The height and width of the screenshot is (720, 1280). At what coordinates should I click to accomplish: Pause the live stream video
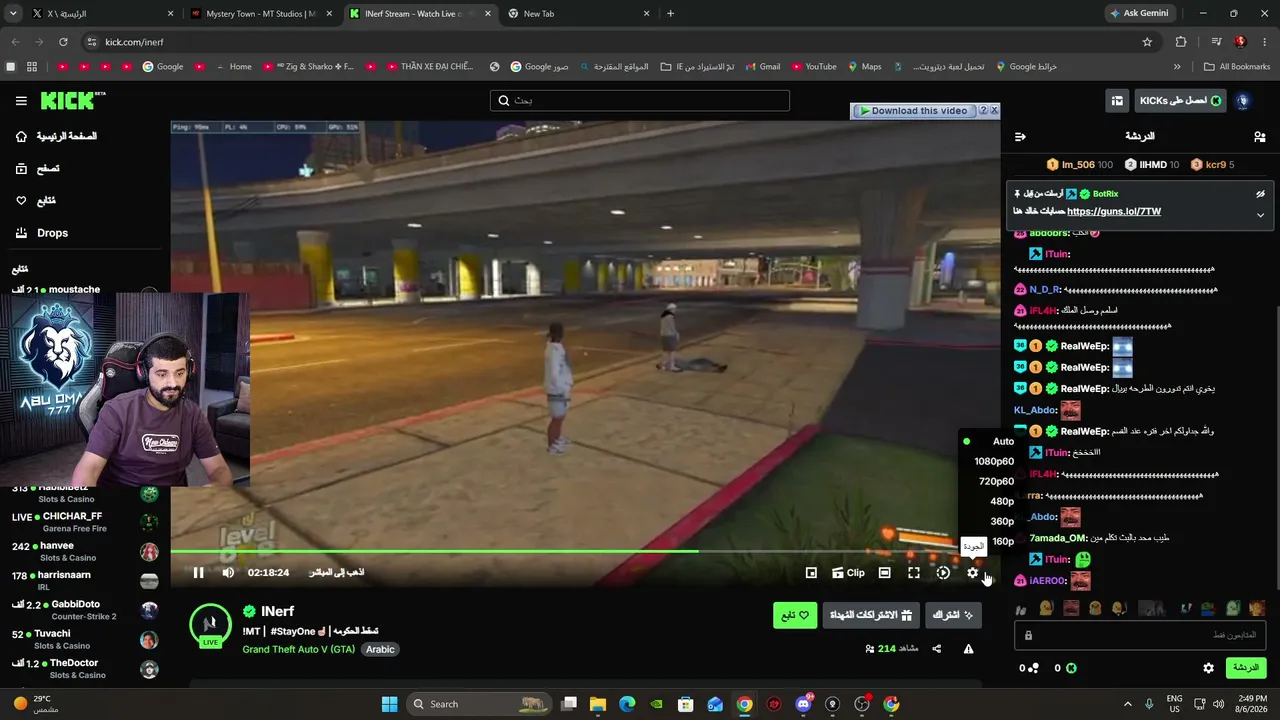tap(198, 573)
